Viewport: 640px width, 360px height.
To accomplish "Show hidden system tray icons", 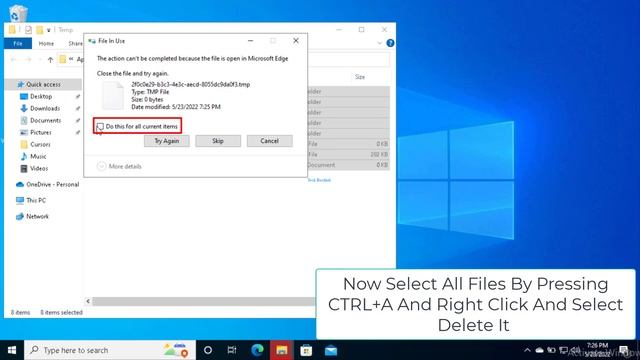I will [x=527, y=350].
